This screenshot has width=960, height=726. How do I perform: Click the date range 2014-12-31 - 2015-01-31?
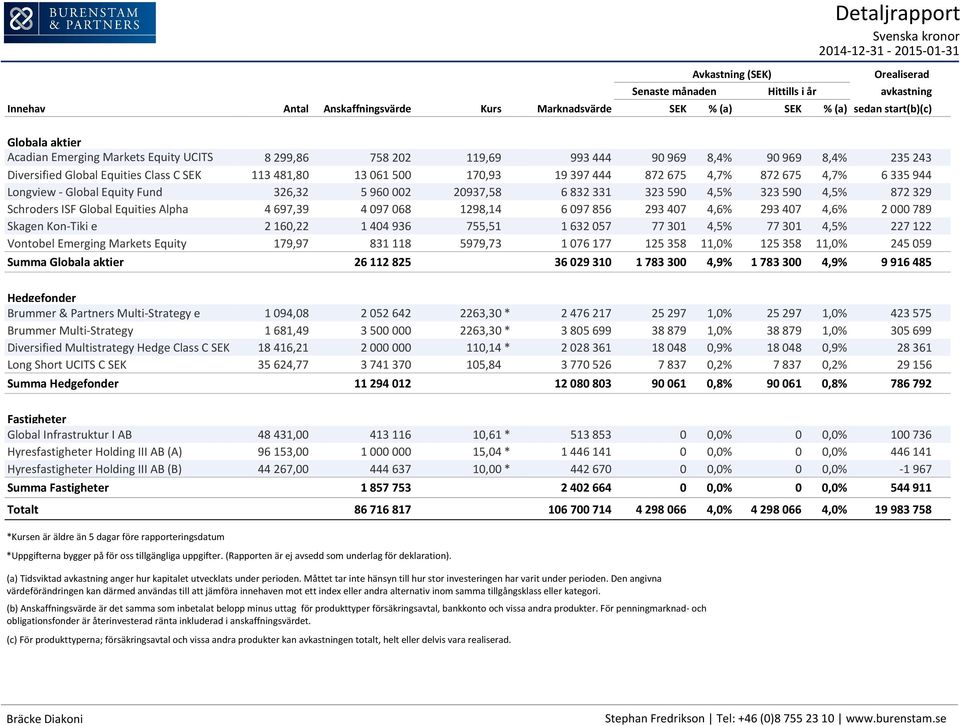[888, 51]
